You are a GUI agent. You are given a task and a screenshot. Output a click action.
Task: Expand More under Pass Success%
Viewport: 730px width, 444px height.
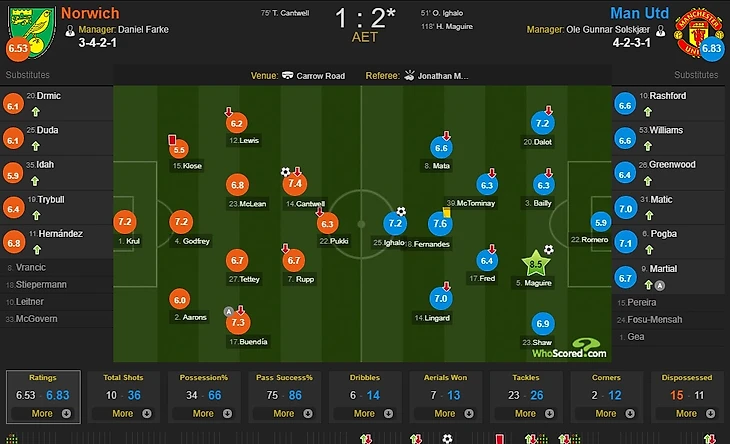pos(283,413)
